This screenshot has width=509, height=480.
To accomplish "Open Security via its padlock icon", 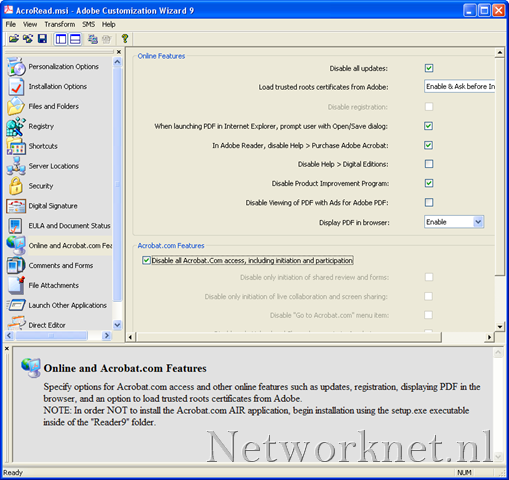I will pyautogui.click(x=16, y=186).
